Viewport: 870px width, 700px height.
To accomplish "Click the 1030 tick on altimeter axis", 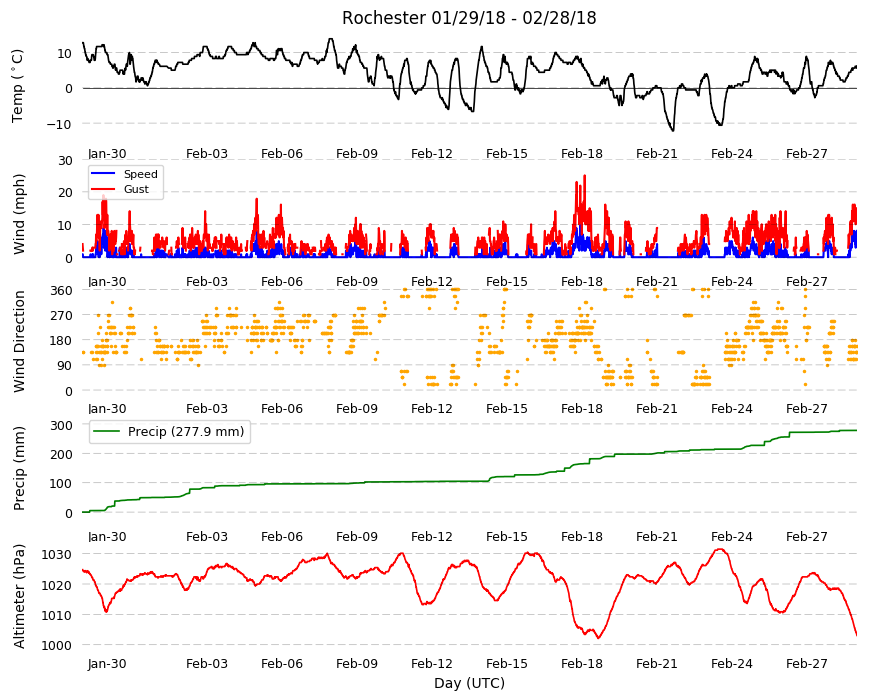I will (x=58, y=555).
